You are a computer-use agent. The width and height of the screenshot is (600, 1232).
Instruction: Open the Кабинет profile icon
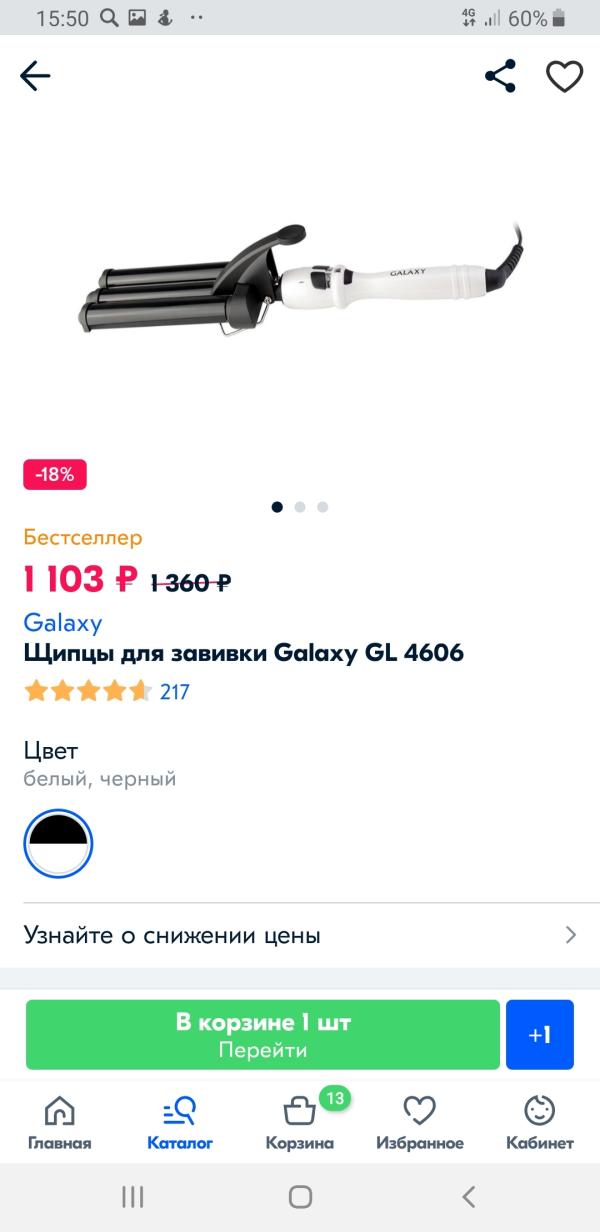[540, 1122]
